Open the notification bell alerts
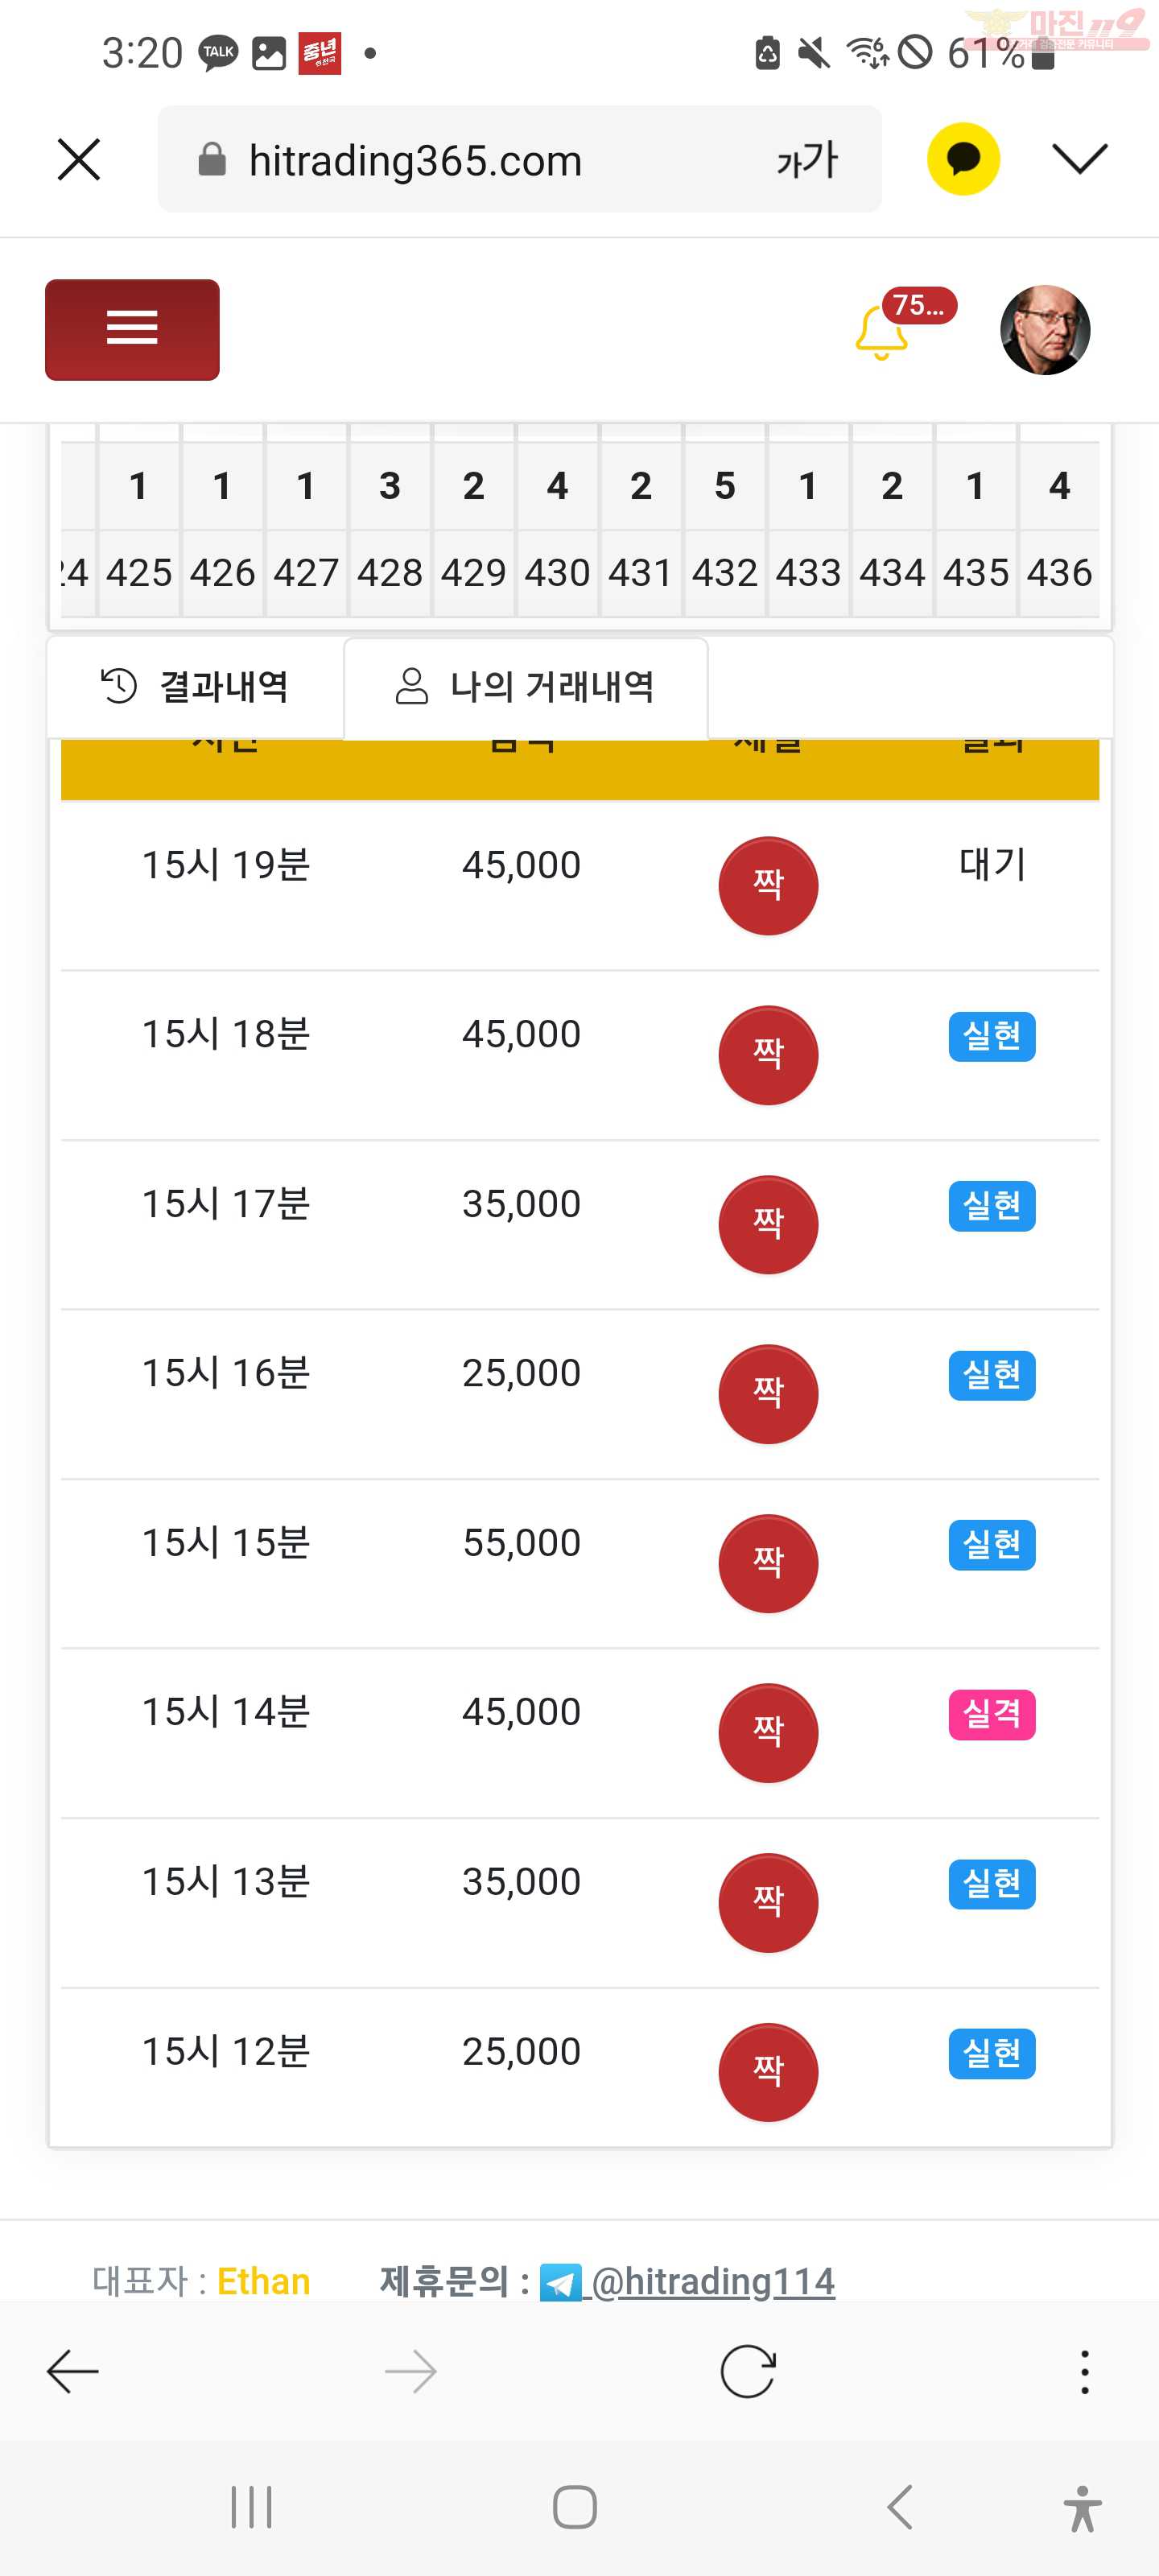This screenshot has height=2576, width=1159. pyautogui.click(x=883, y=332)
